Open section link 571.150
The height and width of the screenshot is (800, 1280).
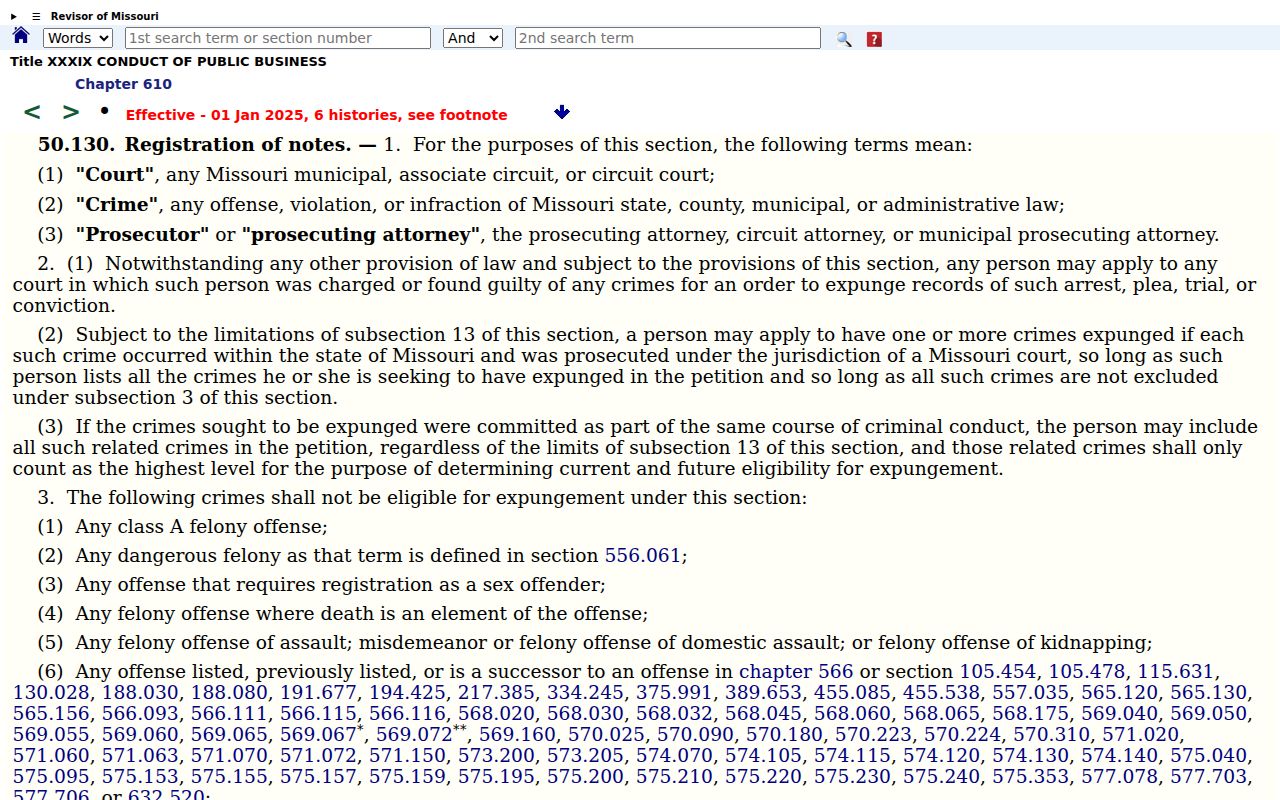407,755
